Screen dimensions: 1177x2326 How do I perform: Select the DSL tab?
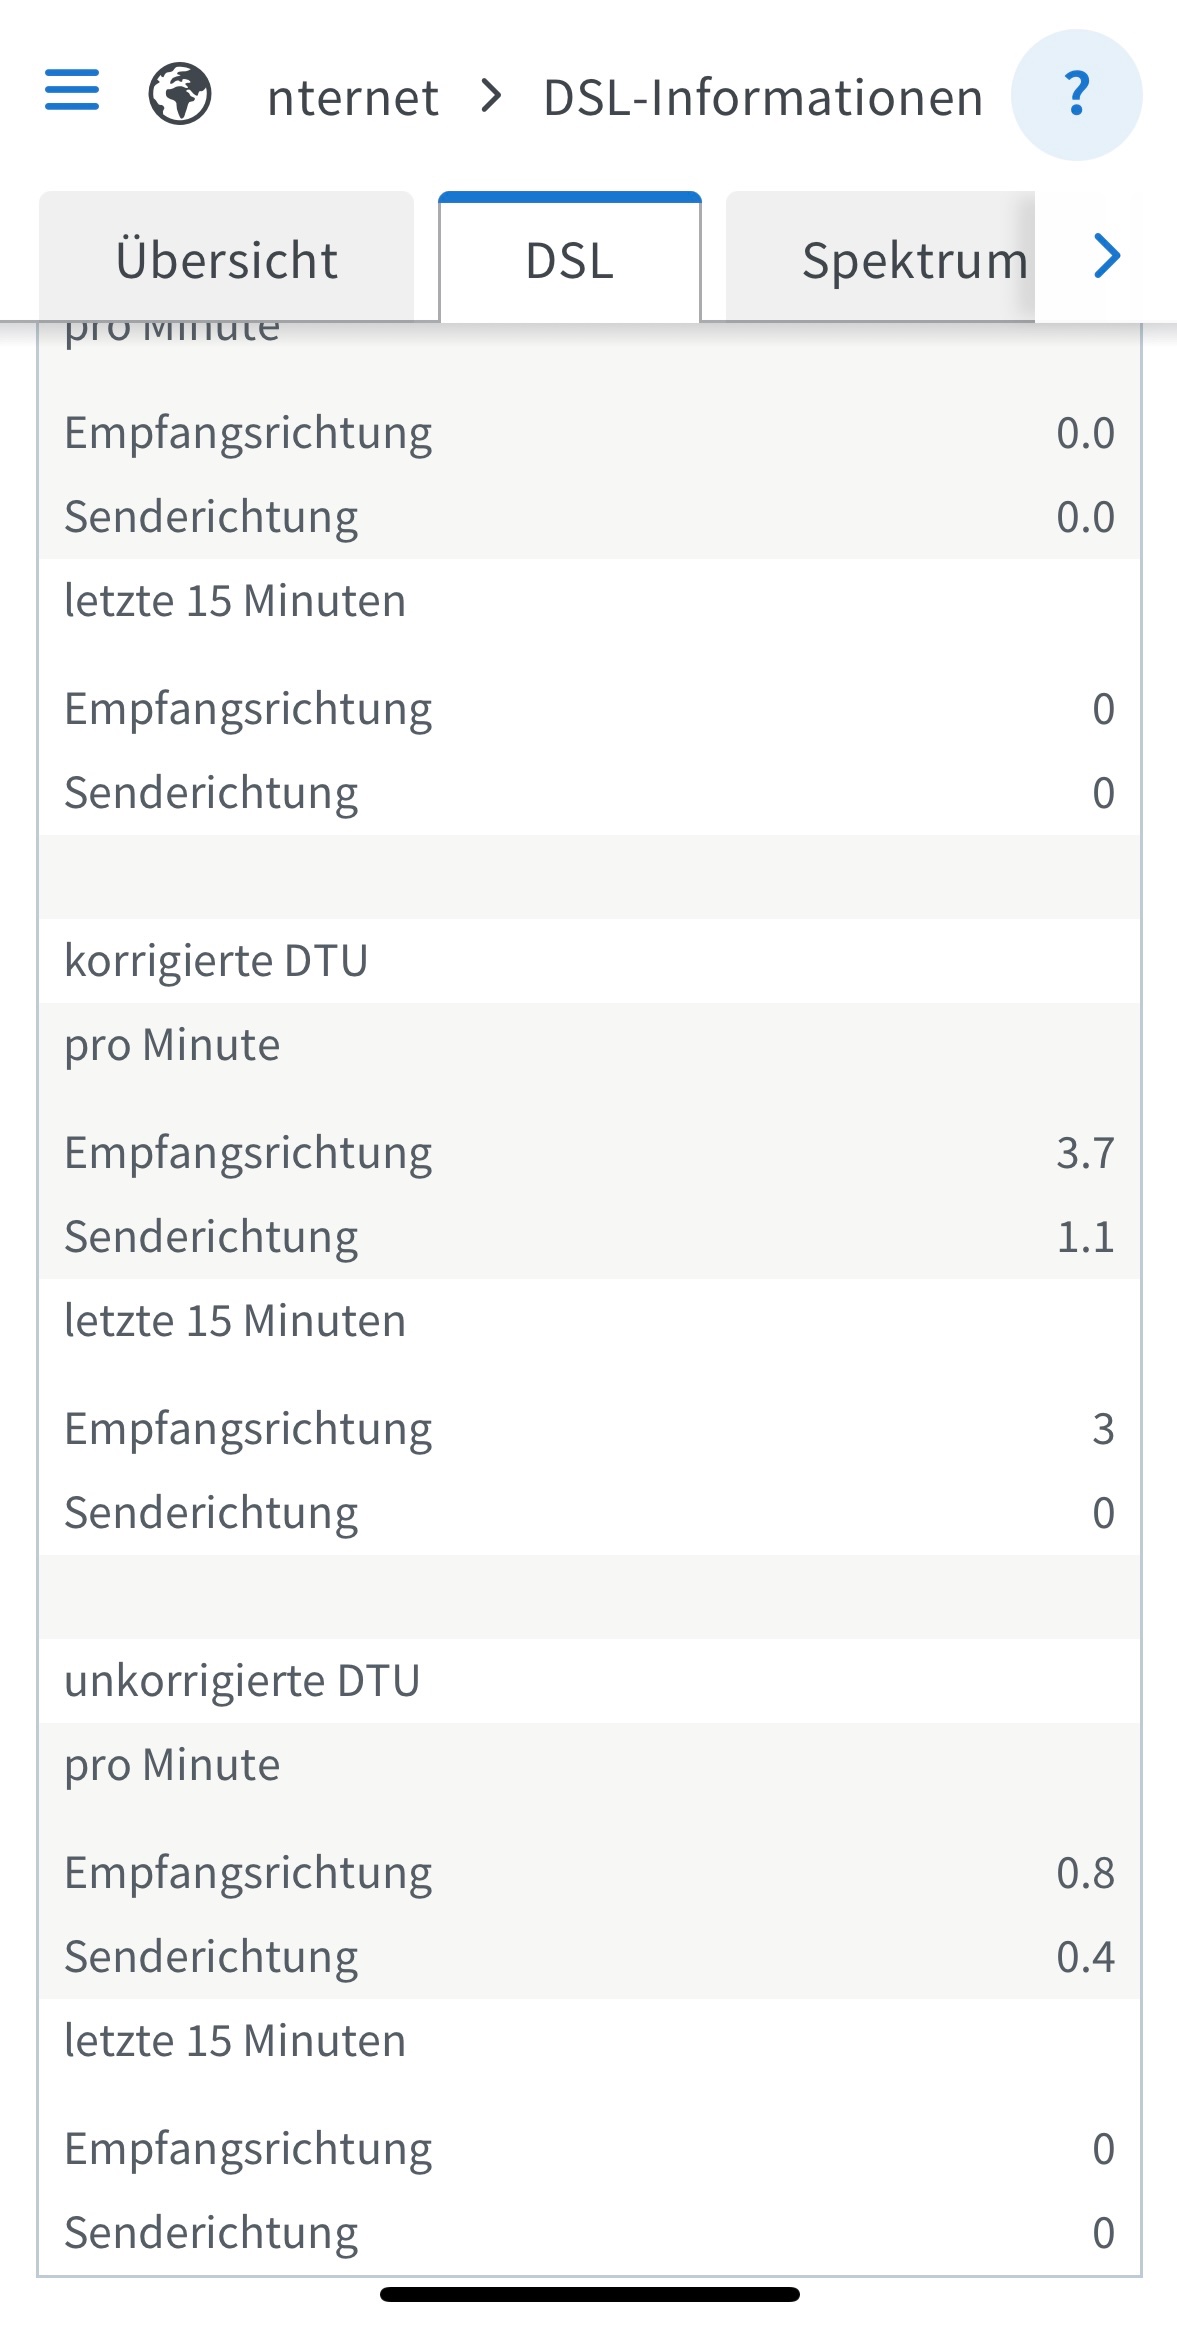pos(570,260)
